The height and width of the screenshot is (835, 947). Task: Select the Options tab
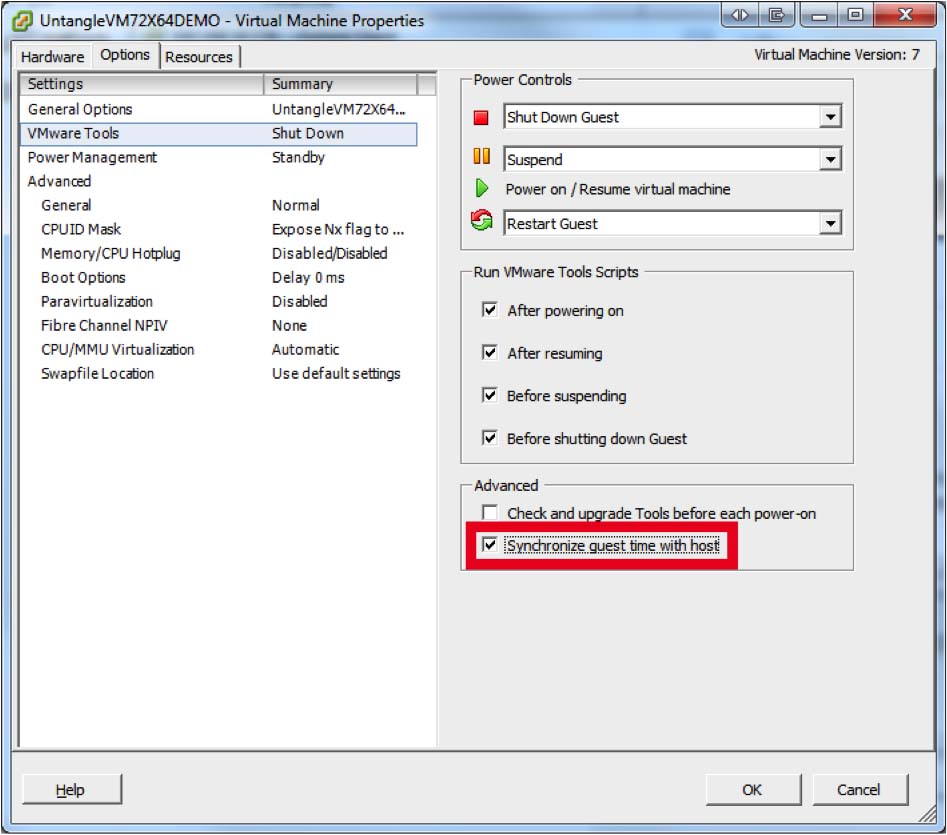[125, 55]
